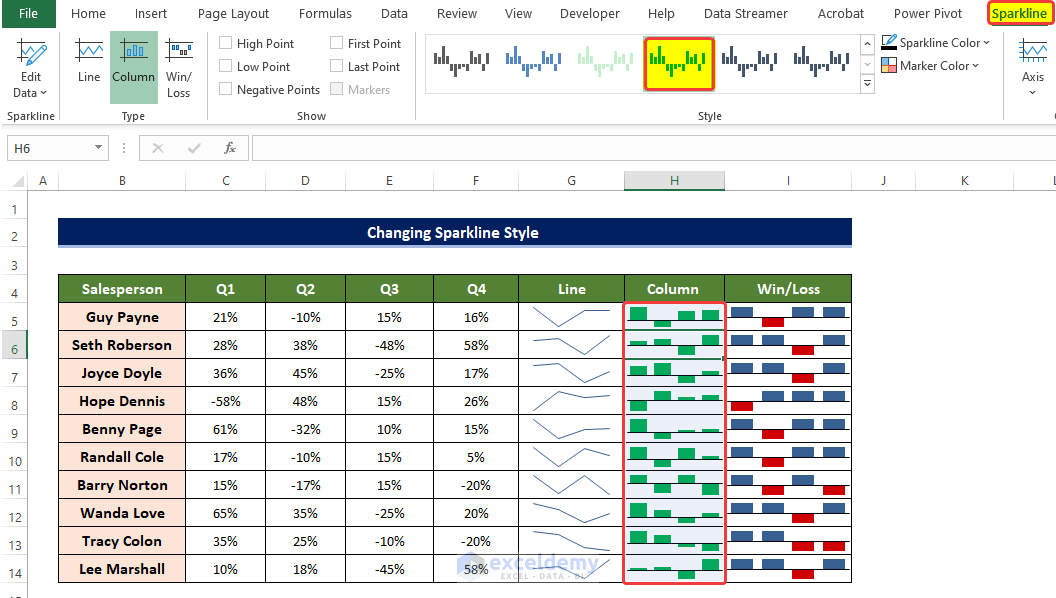Pick the sixth sparkline style thumbnail
Screen dimensions: 1056x598
tap(821, 62)
